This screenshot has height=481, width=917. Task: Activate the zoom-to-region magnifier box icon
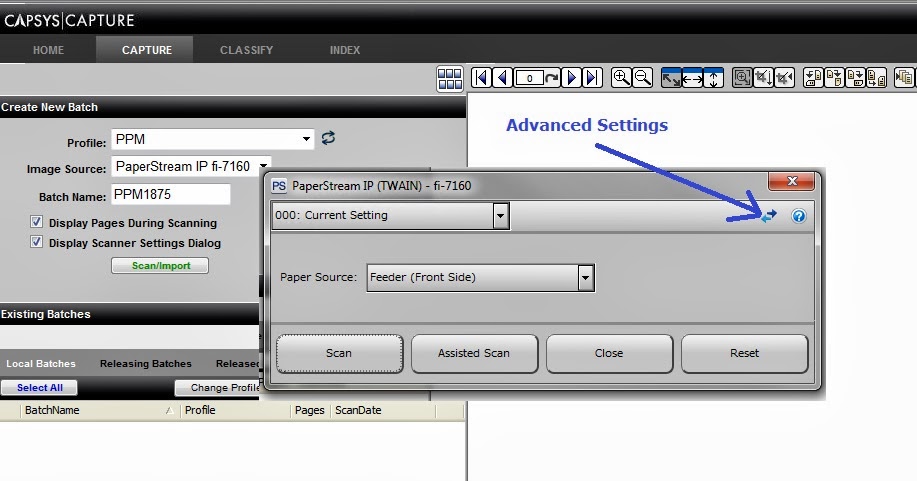[742, 78]
